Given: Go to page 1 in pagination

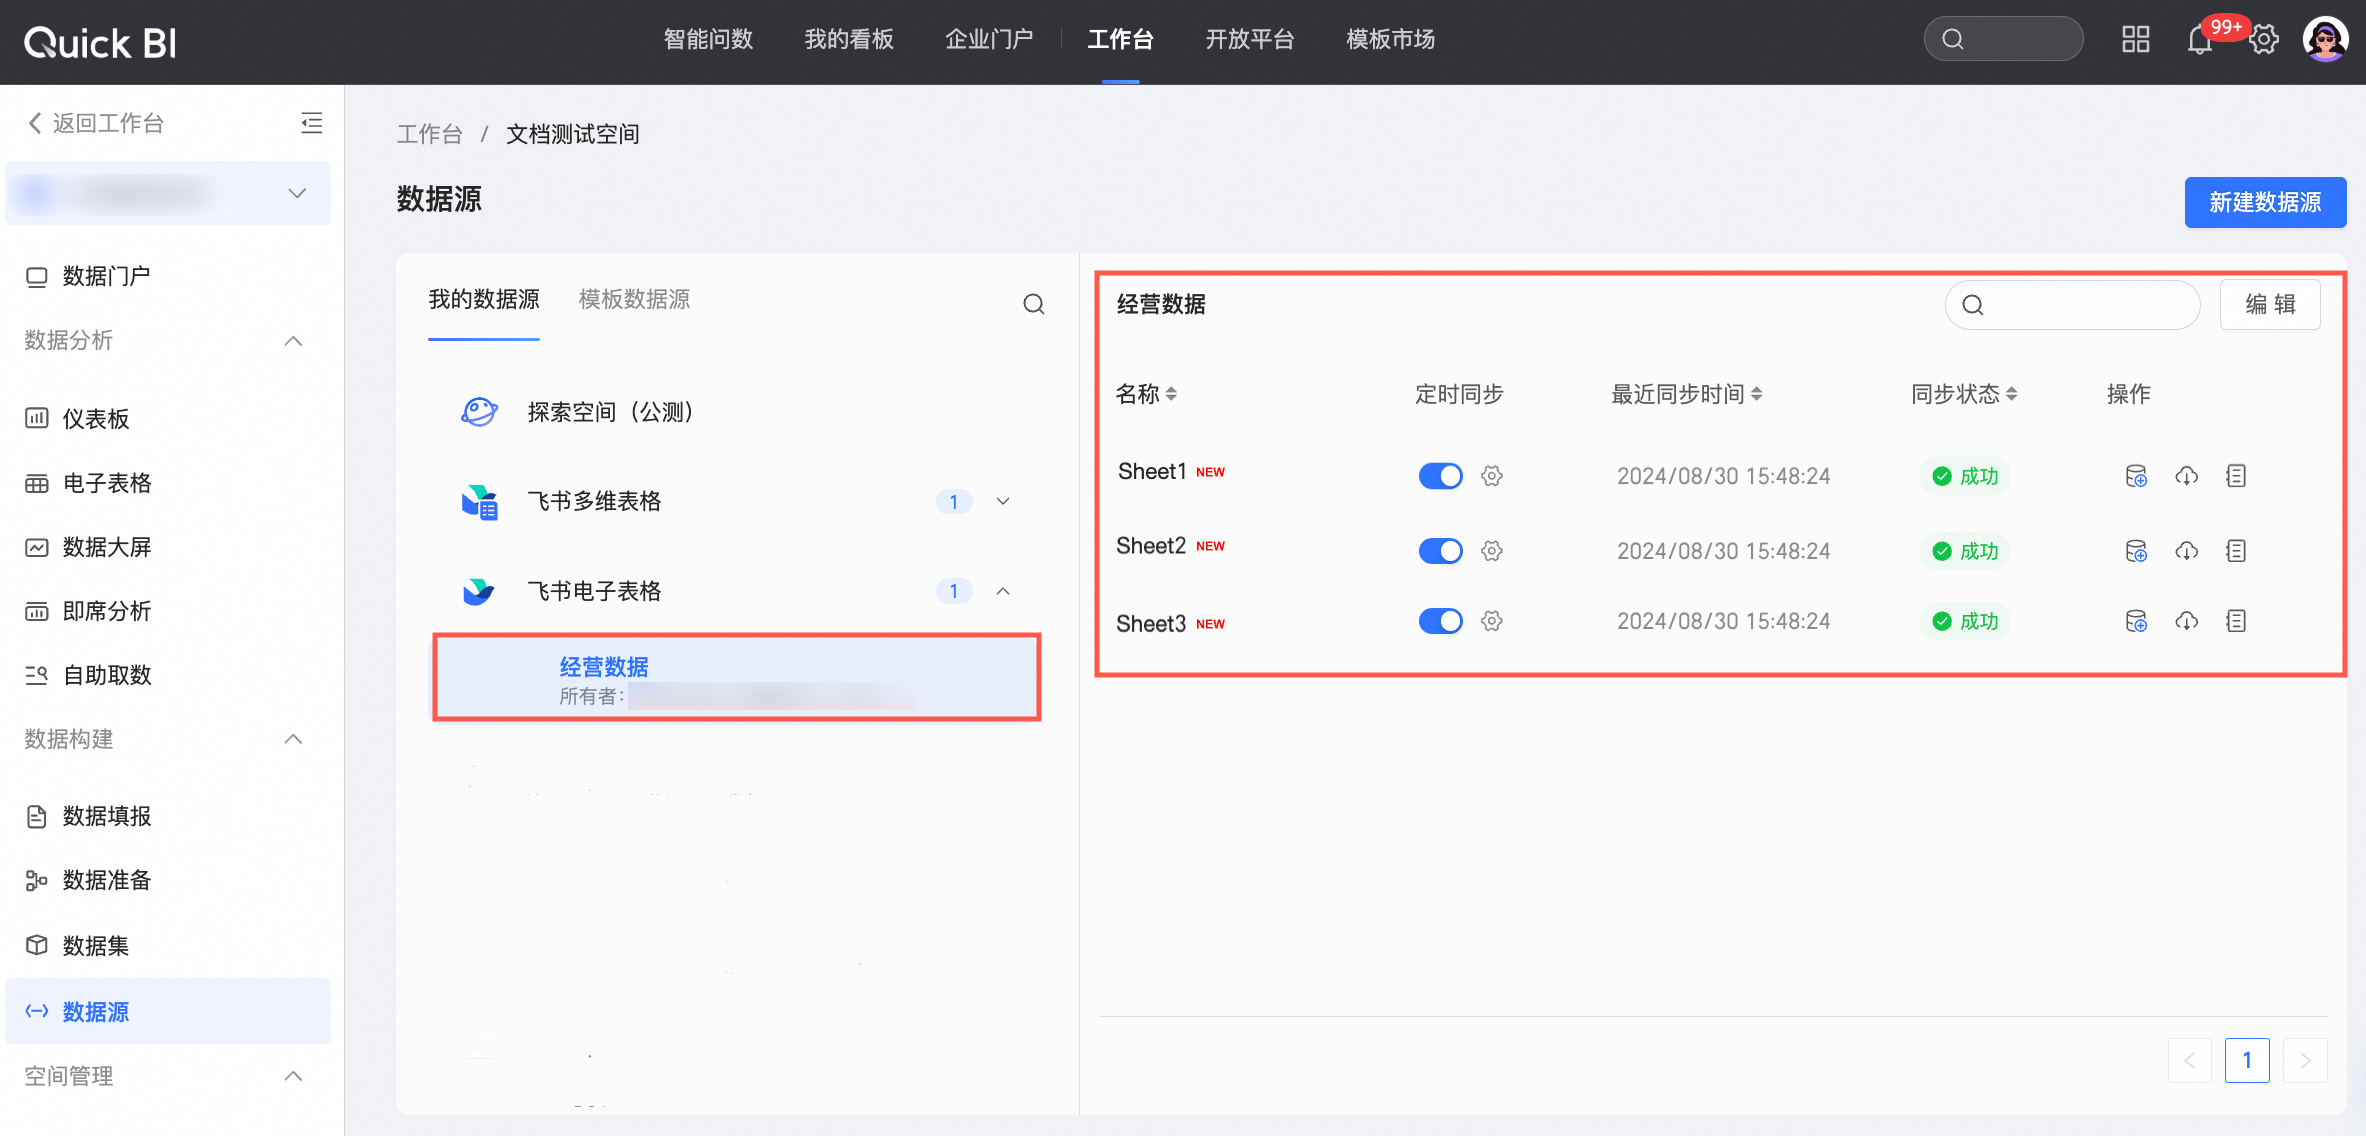Looking at the screenshot, I should coord(2247,1060).
